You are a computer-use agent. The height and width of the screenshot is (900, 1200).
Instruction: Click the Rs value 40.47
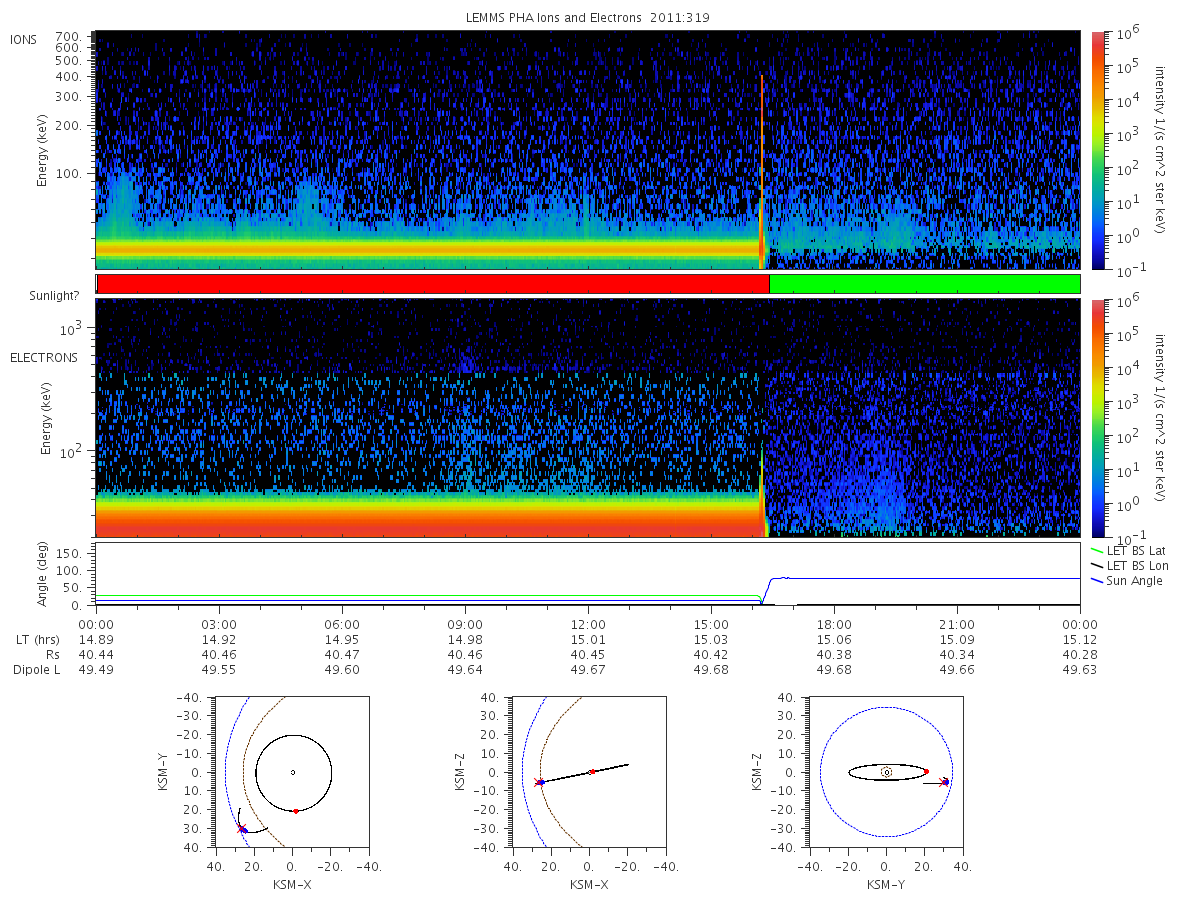[342, 654]
